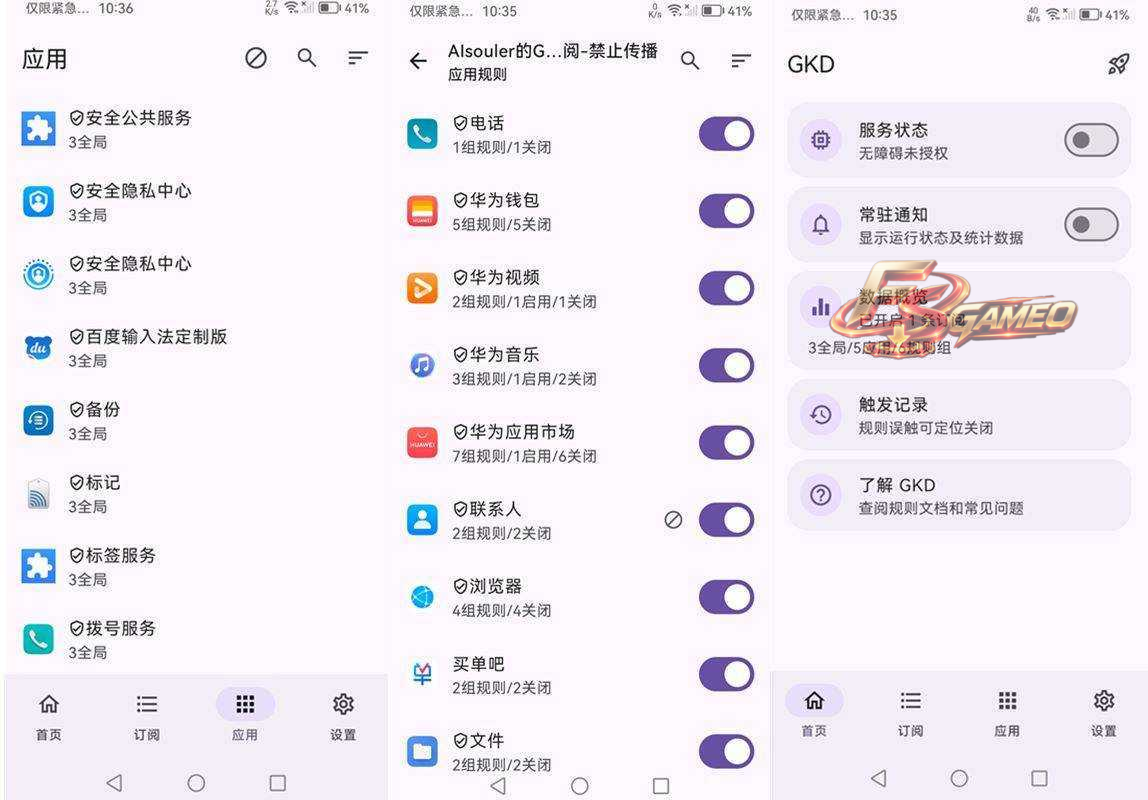Go back from the 应用规则 screen
Image resolution: width=1148 pixels, height=800 pixels.
click(418, 61)
